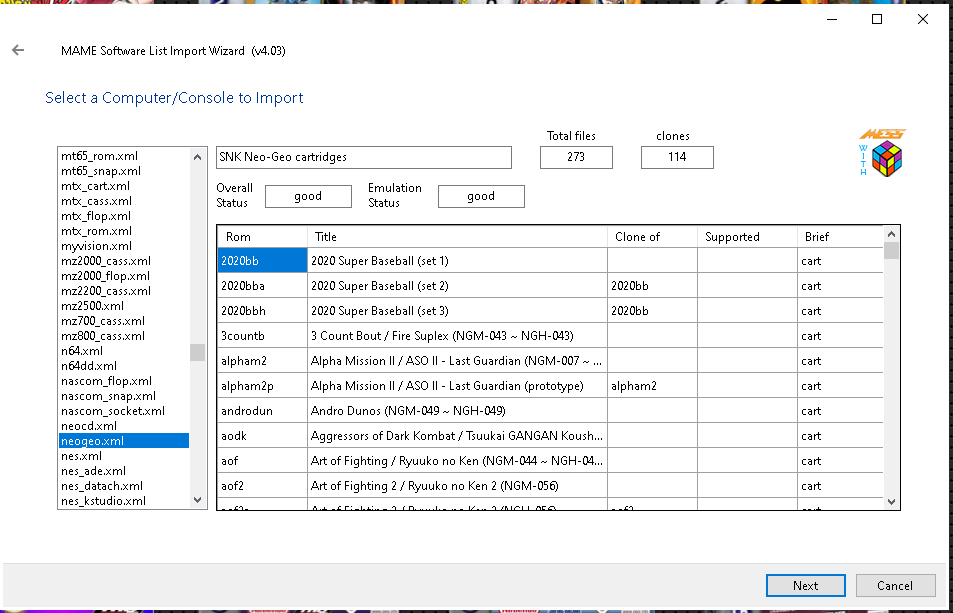Select mtx_cass.xml in the list
Image resolution: width=953 pixels, height=613 pixels.
pos(124,201)
